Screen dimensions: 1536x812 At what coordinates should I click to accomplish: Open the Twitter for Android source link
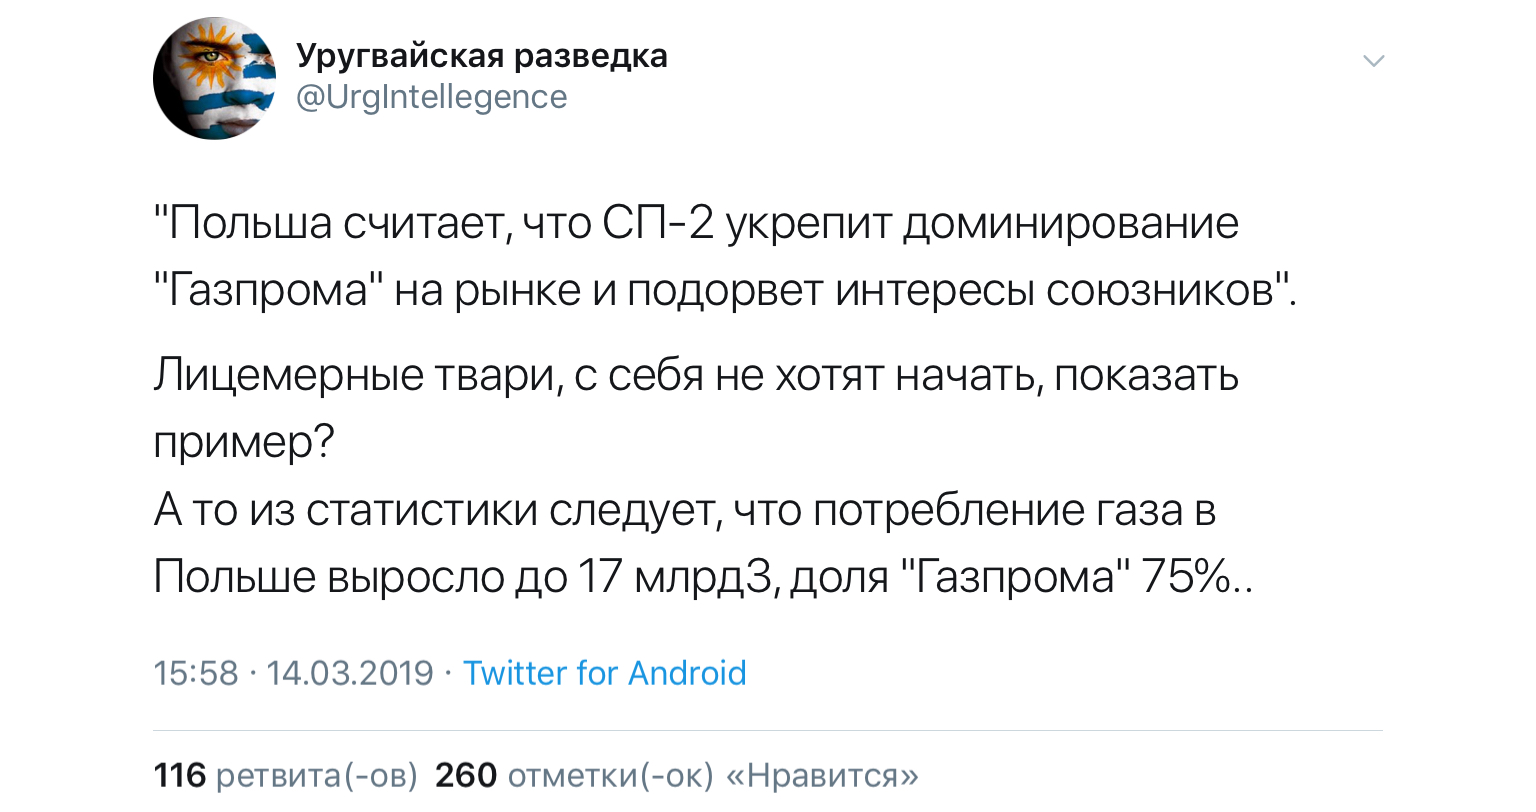tap(604, 673)
